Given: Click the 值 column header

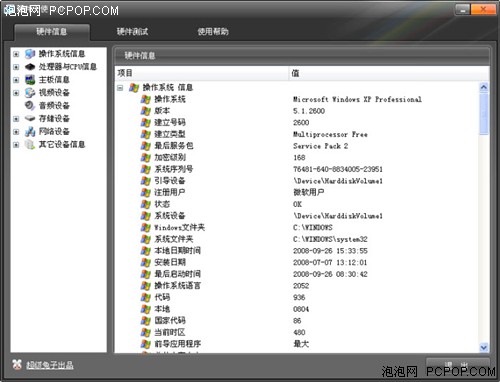Looking at the screenshot, I should [389, 73].
